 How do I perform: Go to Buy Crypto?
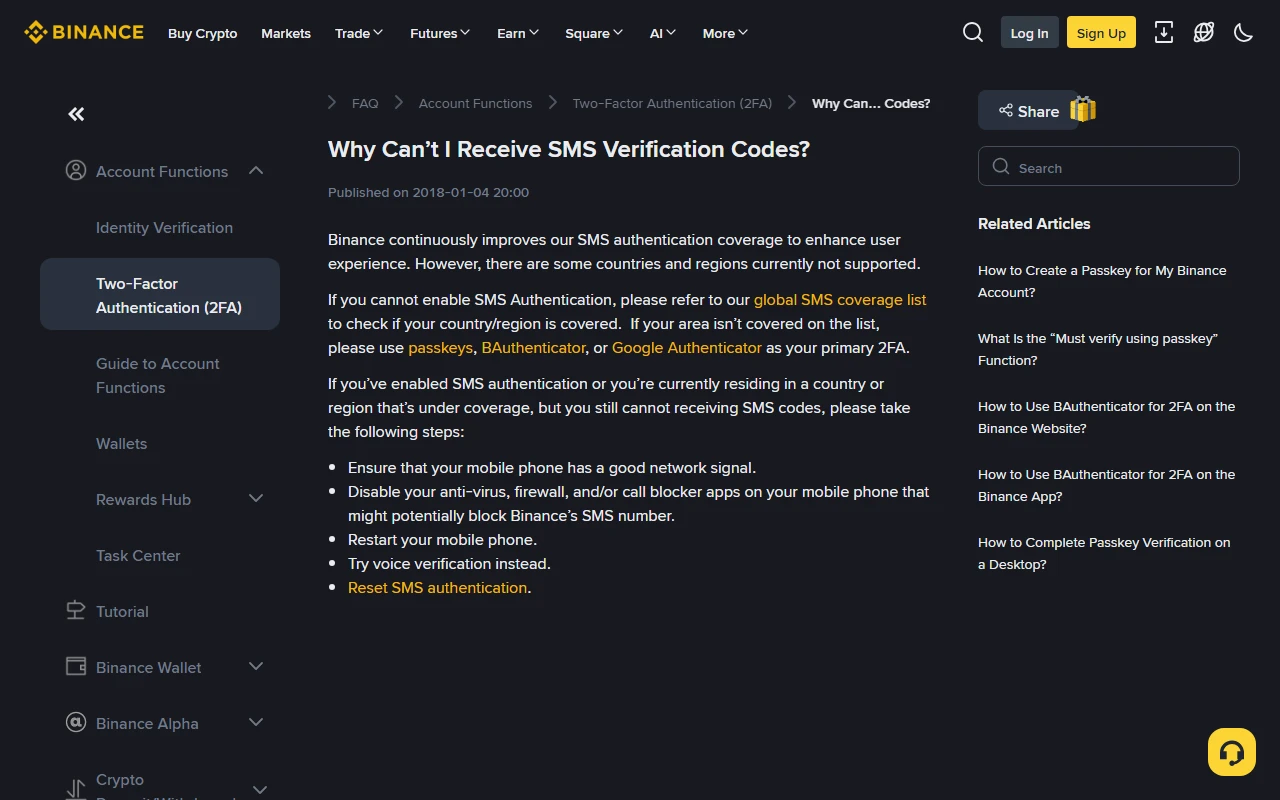(203, 33)
